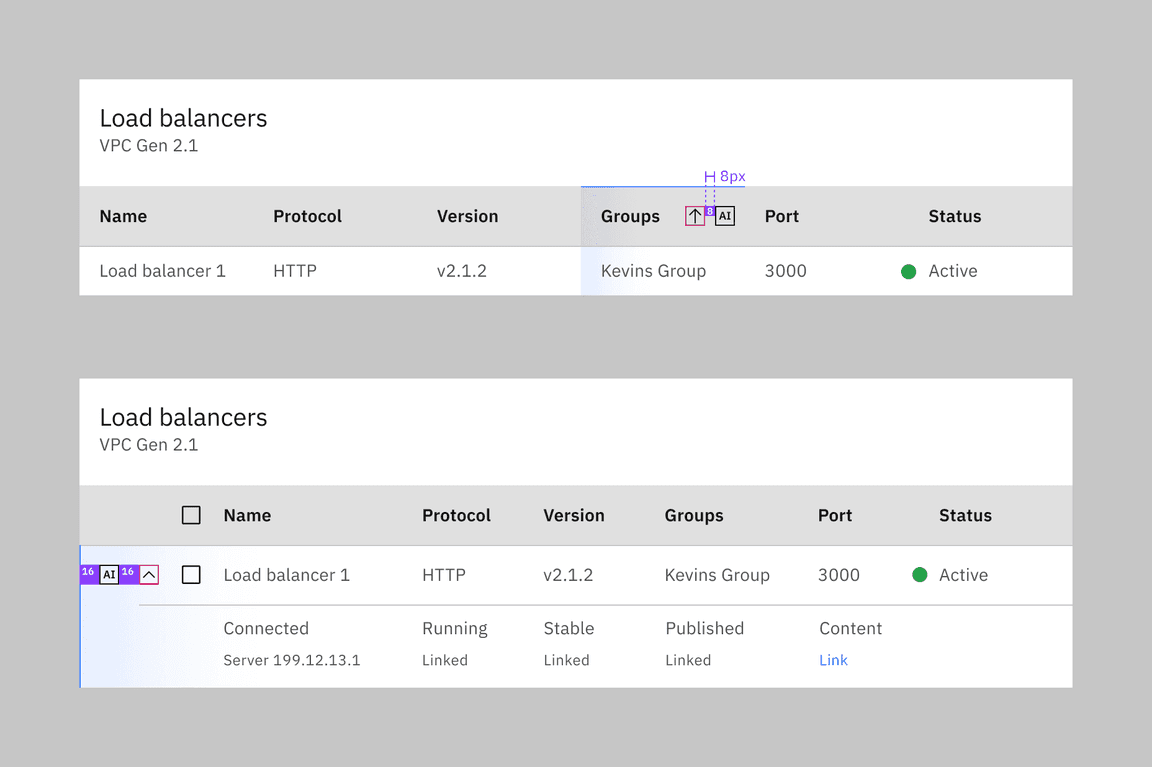Screen dimensions: 1152x767
Task: Sort by the Groups column header
Action: pyautogui.click(x=630, y=215)
